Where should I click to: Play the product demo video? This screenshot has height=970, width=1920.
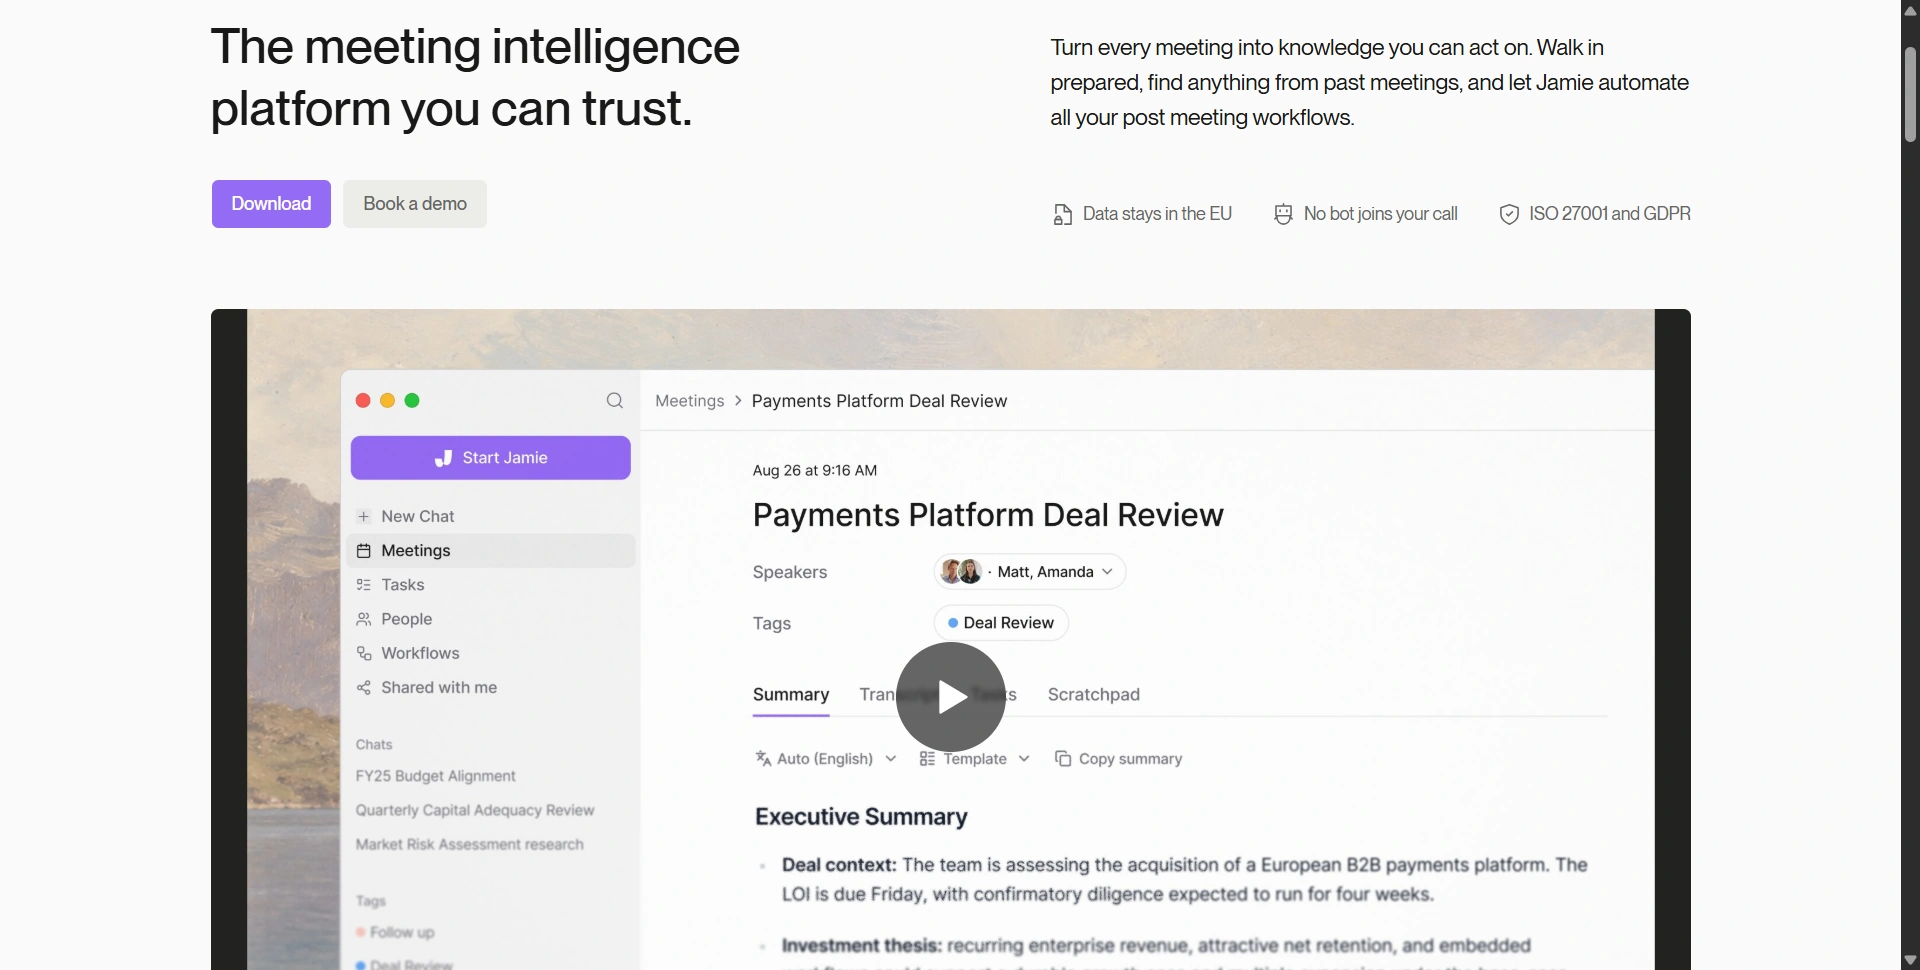pos(951,697)
